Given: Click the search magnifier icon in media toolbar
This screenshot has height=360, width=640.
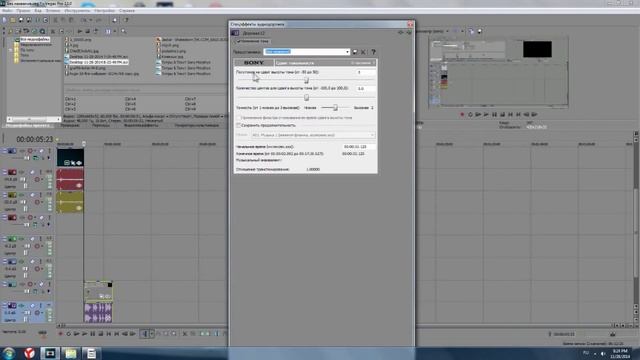Looking at the screenshot, I should click(x=123, y=31).
